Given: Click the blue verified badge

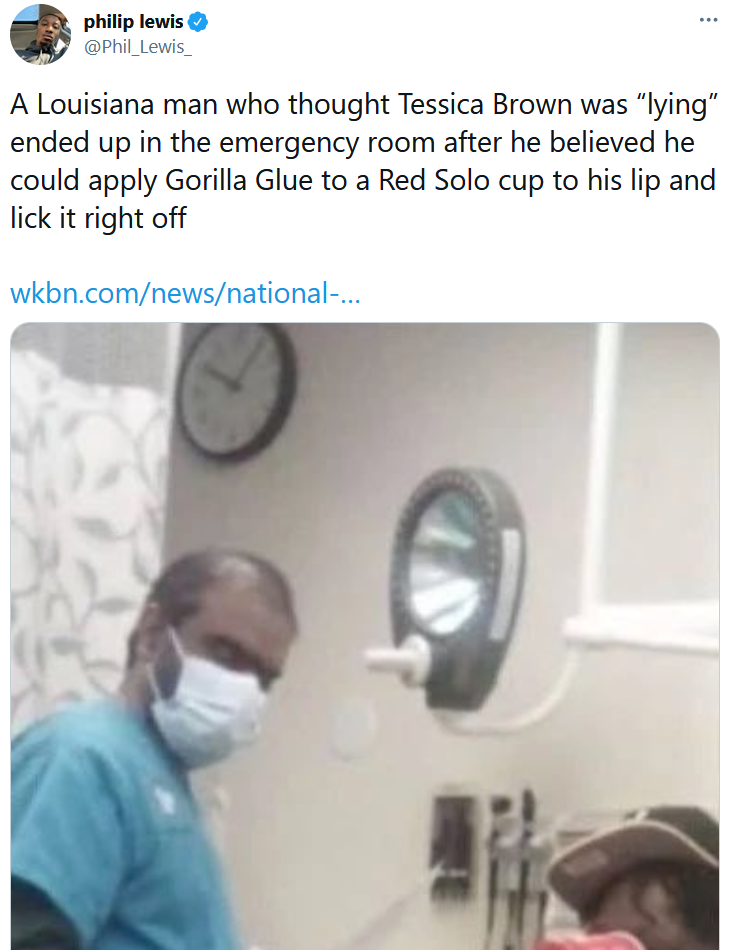Looking at the screenshot, I should point(198,22).
